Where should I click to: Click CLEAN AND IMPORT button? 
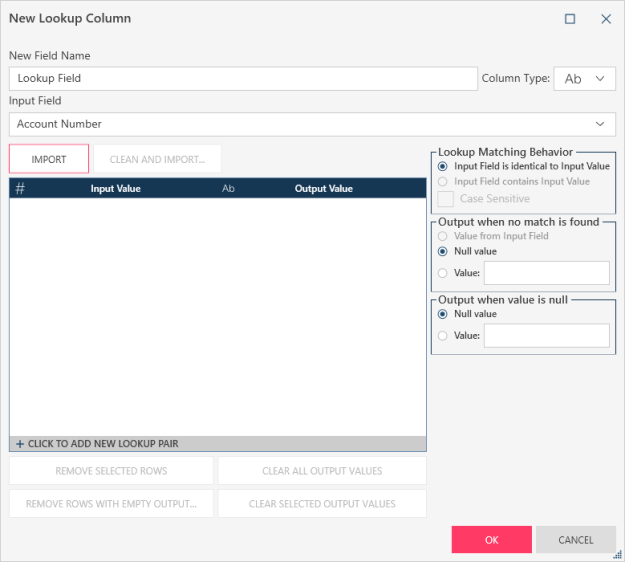pos(157,159)
